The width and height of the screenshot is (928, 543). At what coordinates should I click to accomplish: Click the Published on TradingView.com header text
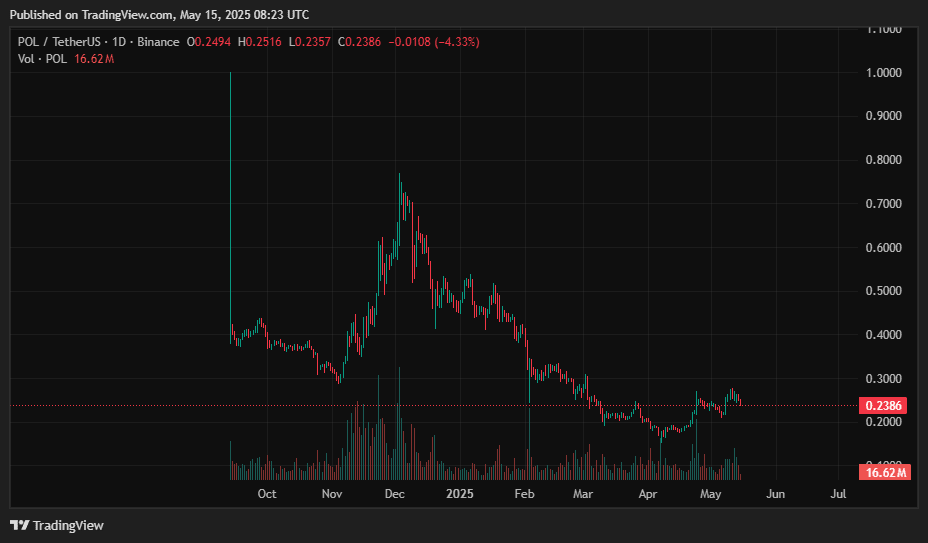pyautogui.click(x=159, y=15)
